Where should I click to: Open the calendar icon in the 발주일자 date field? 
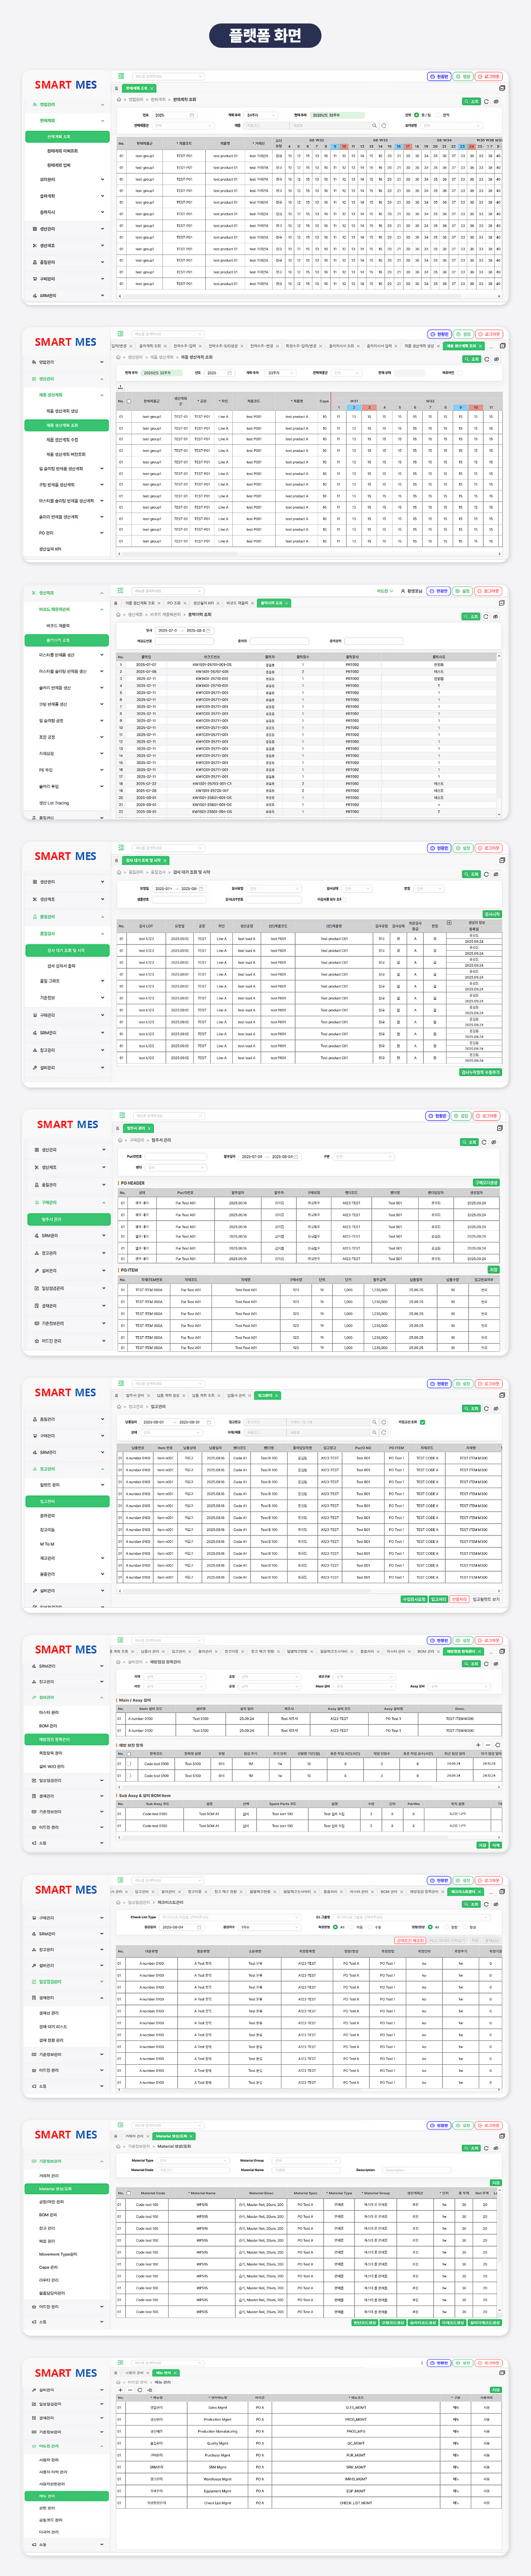click(x=297, y=1156)
